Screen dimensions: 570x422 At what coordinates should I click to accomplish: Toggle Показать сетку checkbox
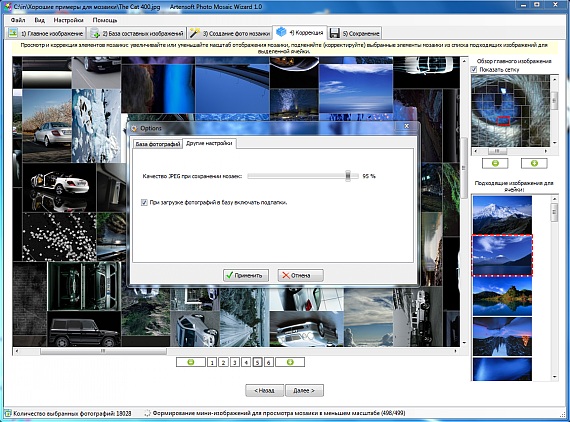click(x=474, y=69)
